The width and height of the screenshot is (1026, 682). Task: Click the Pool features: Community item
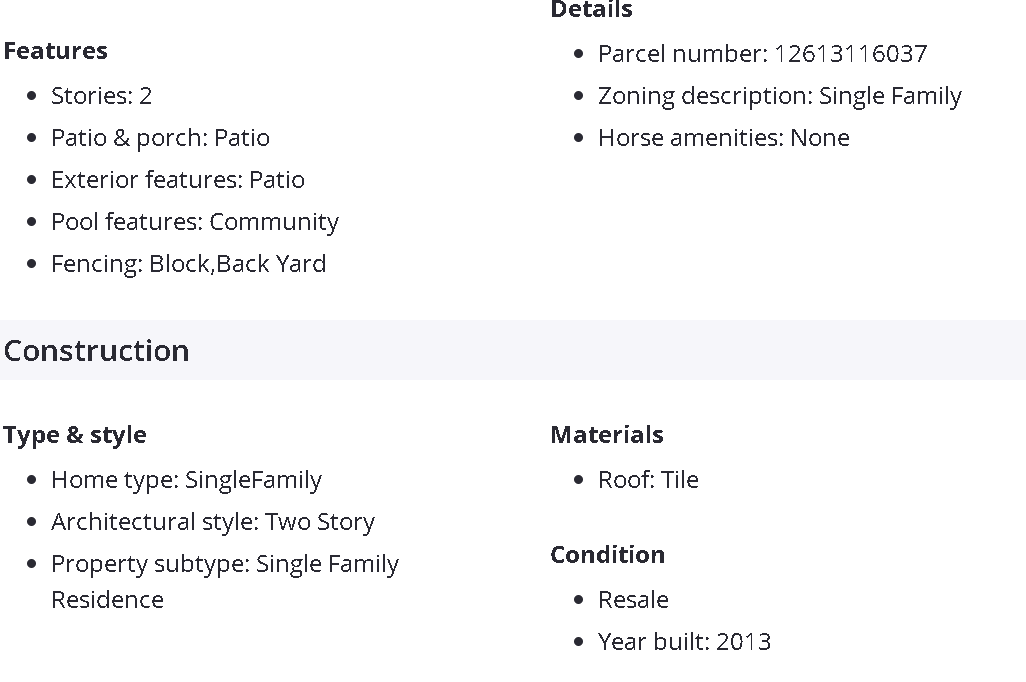point(195,222)
